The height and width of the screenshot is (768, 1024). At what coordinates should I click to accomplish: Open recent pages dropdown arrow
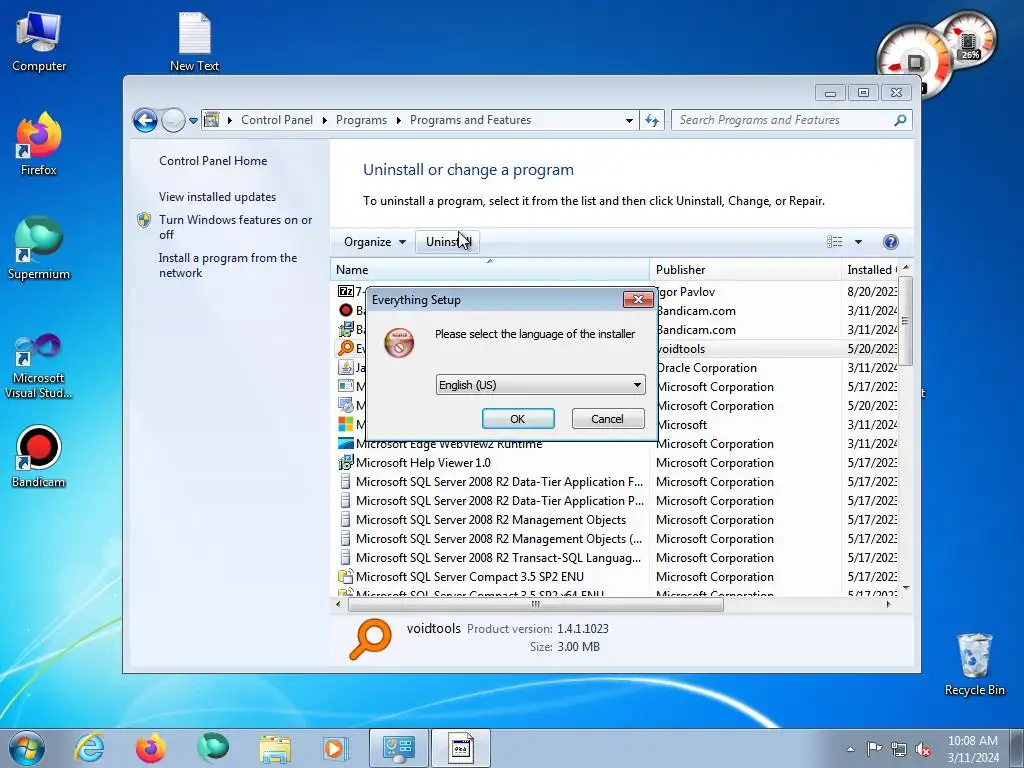pyautogui.click(x=193, y=121)
